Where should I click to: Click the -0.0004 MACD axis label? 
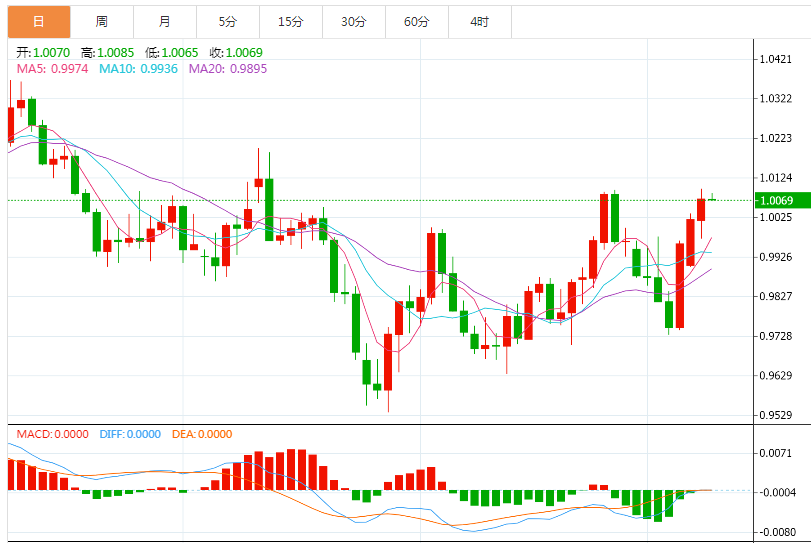pyautogui.click(x=777, y=492)
